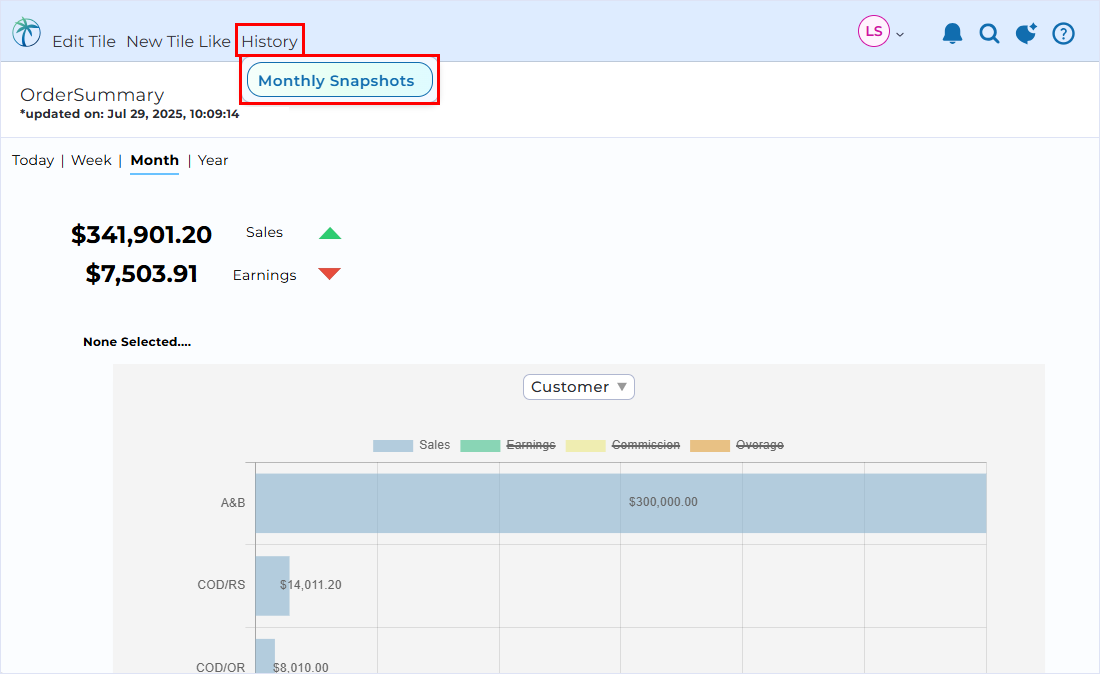
Task: Click the updated on timestamp text
Action: (129, 114)
